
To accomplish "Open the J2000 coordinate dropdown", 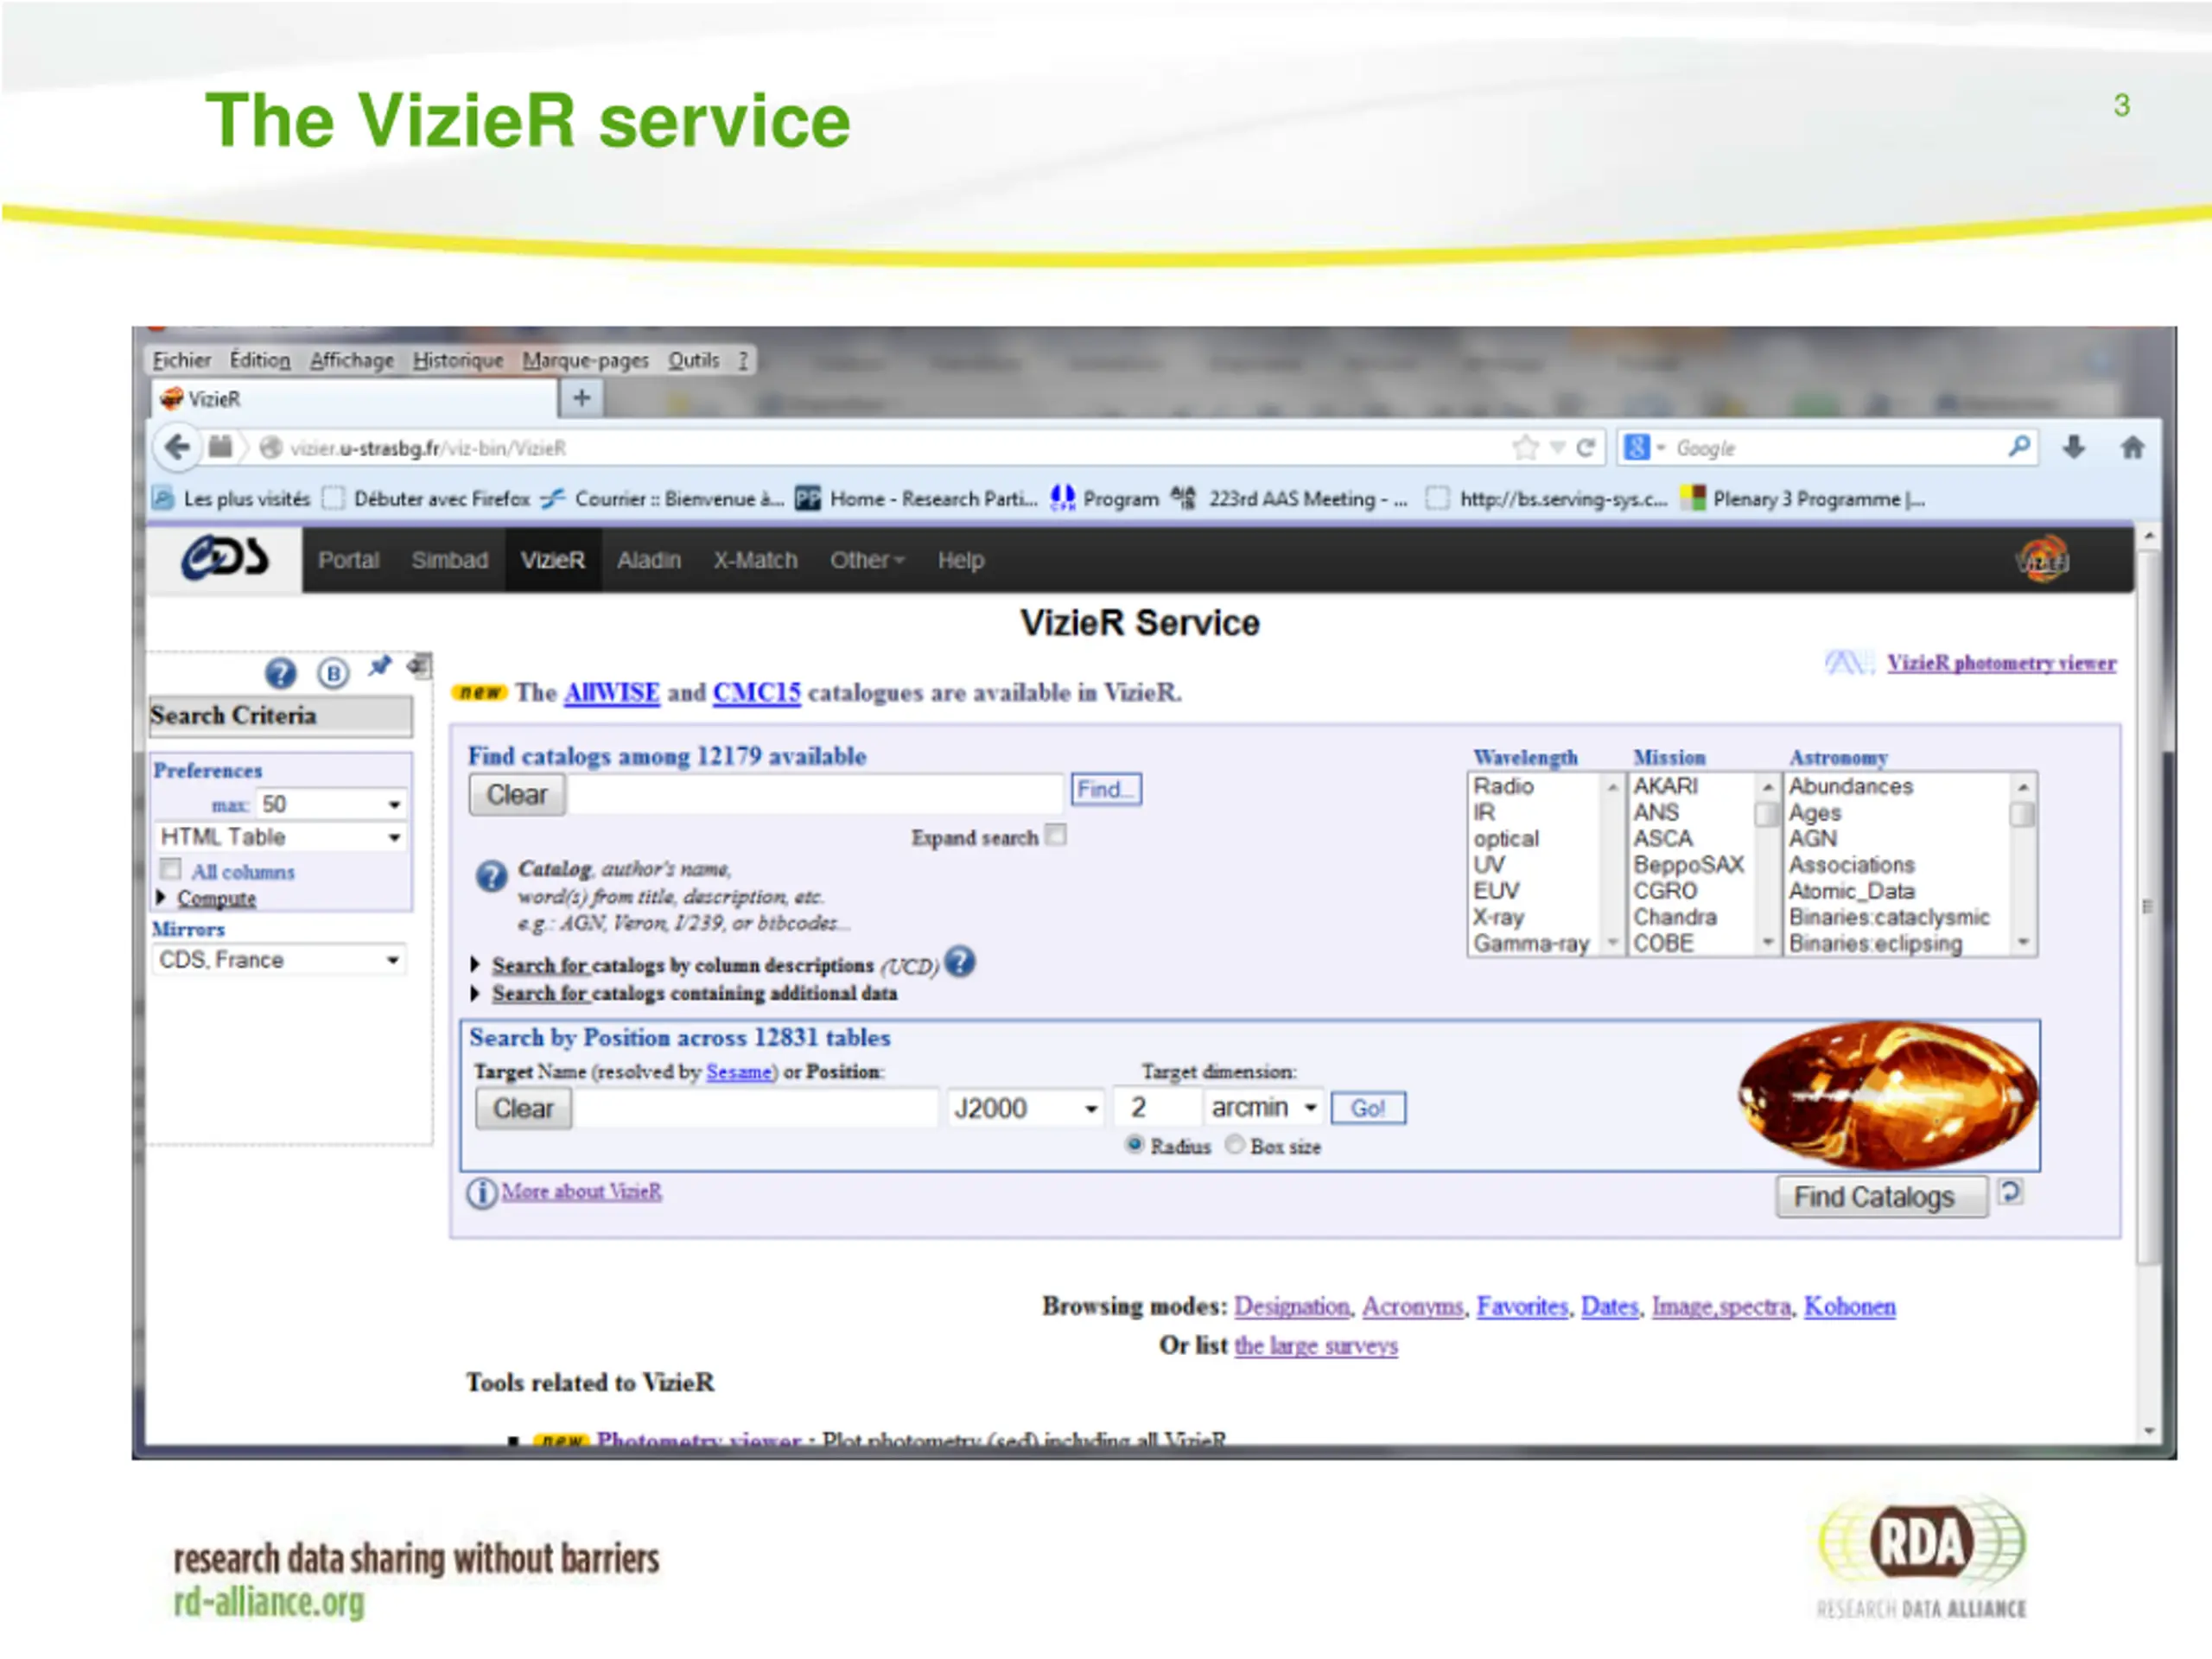I will 1025,1108.
